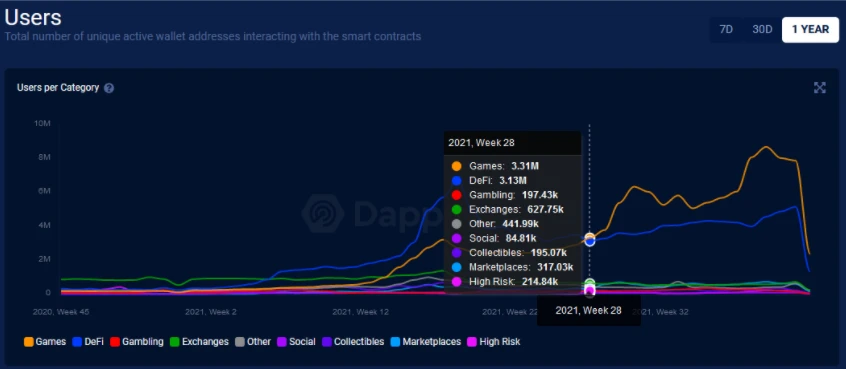Click the Exchanges 627.75k tooltip row
The width and height of the screenshot is (846, 369).
[x=512, y=209]
